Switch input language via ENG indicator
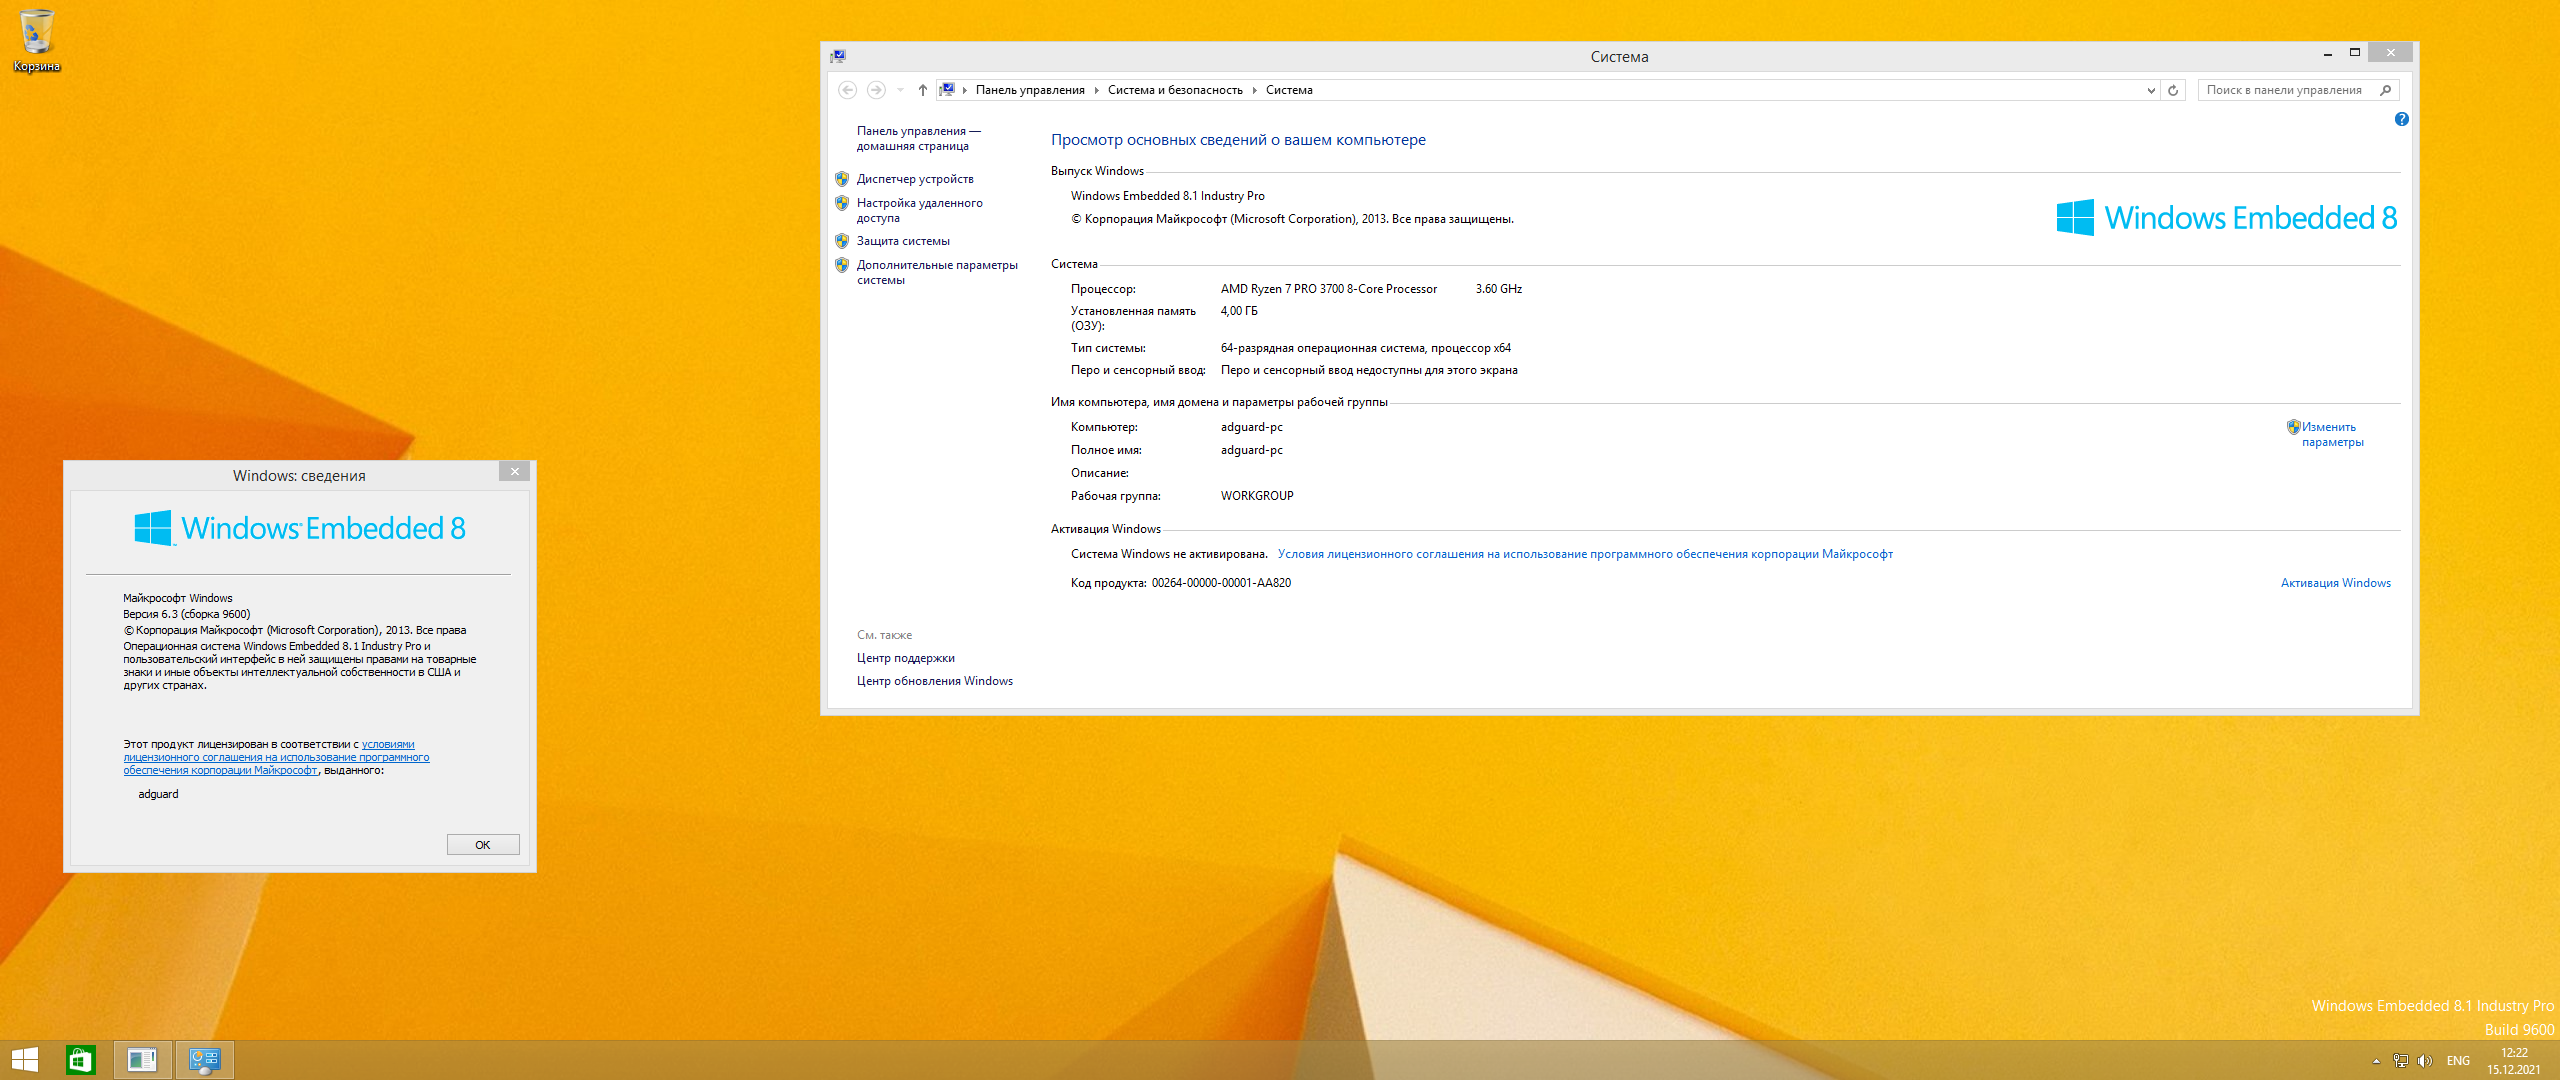Viewport: 2560px width, 1080px height. tap(2458, 1061)
